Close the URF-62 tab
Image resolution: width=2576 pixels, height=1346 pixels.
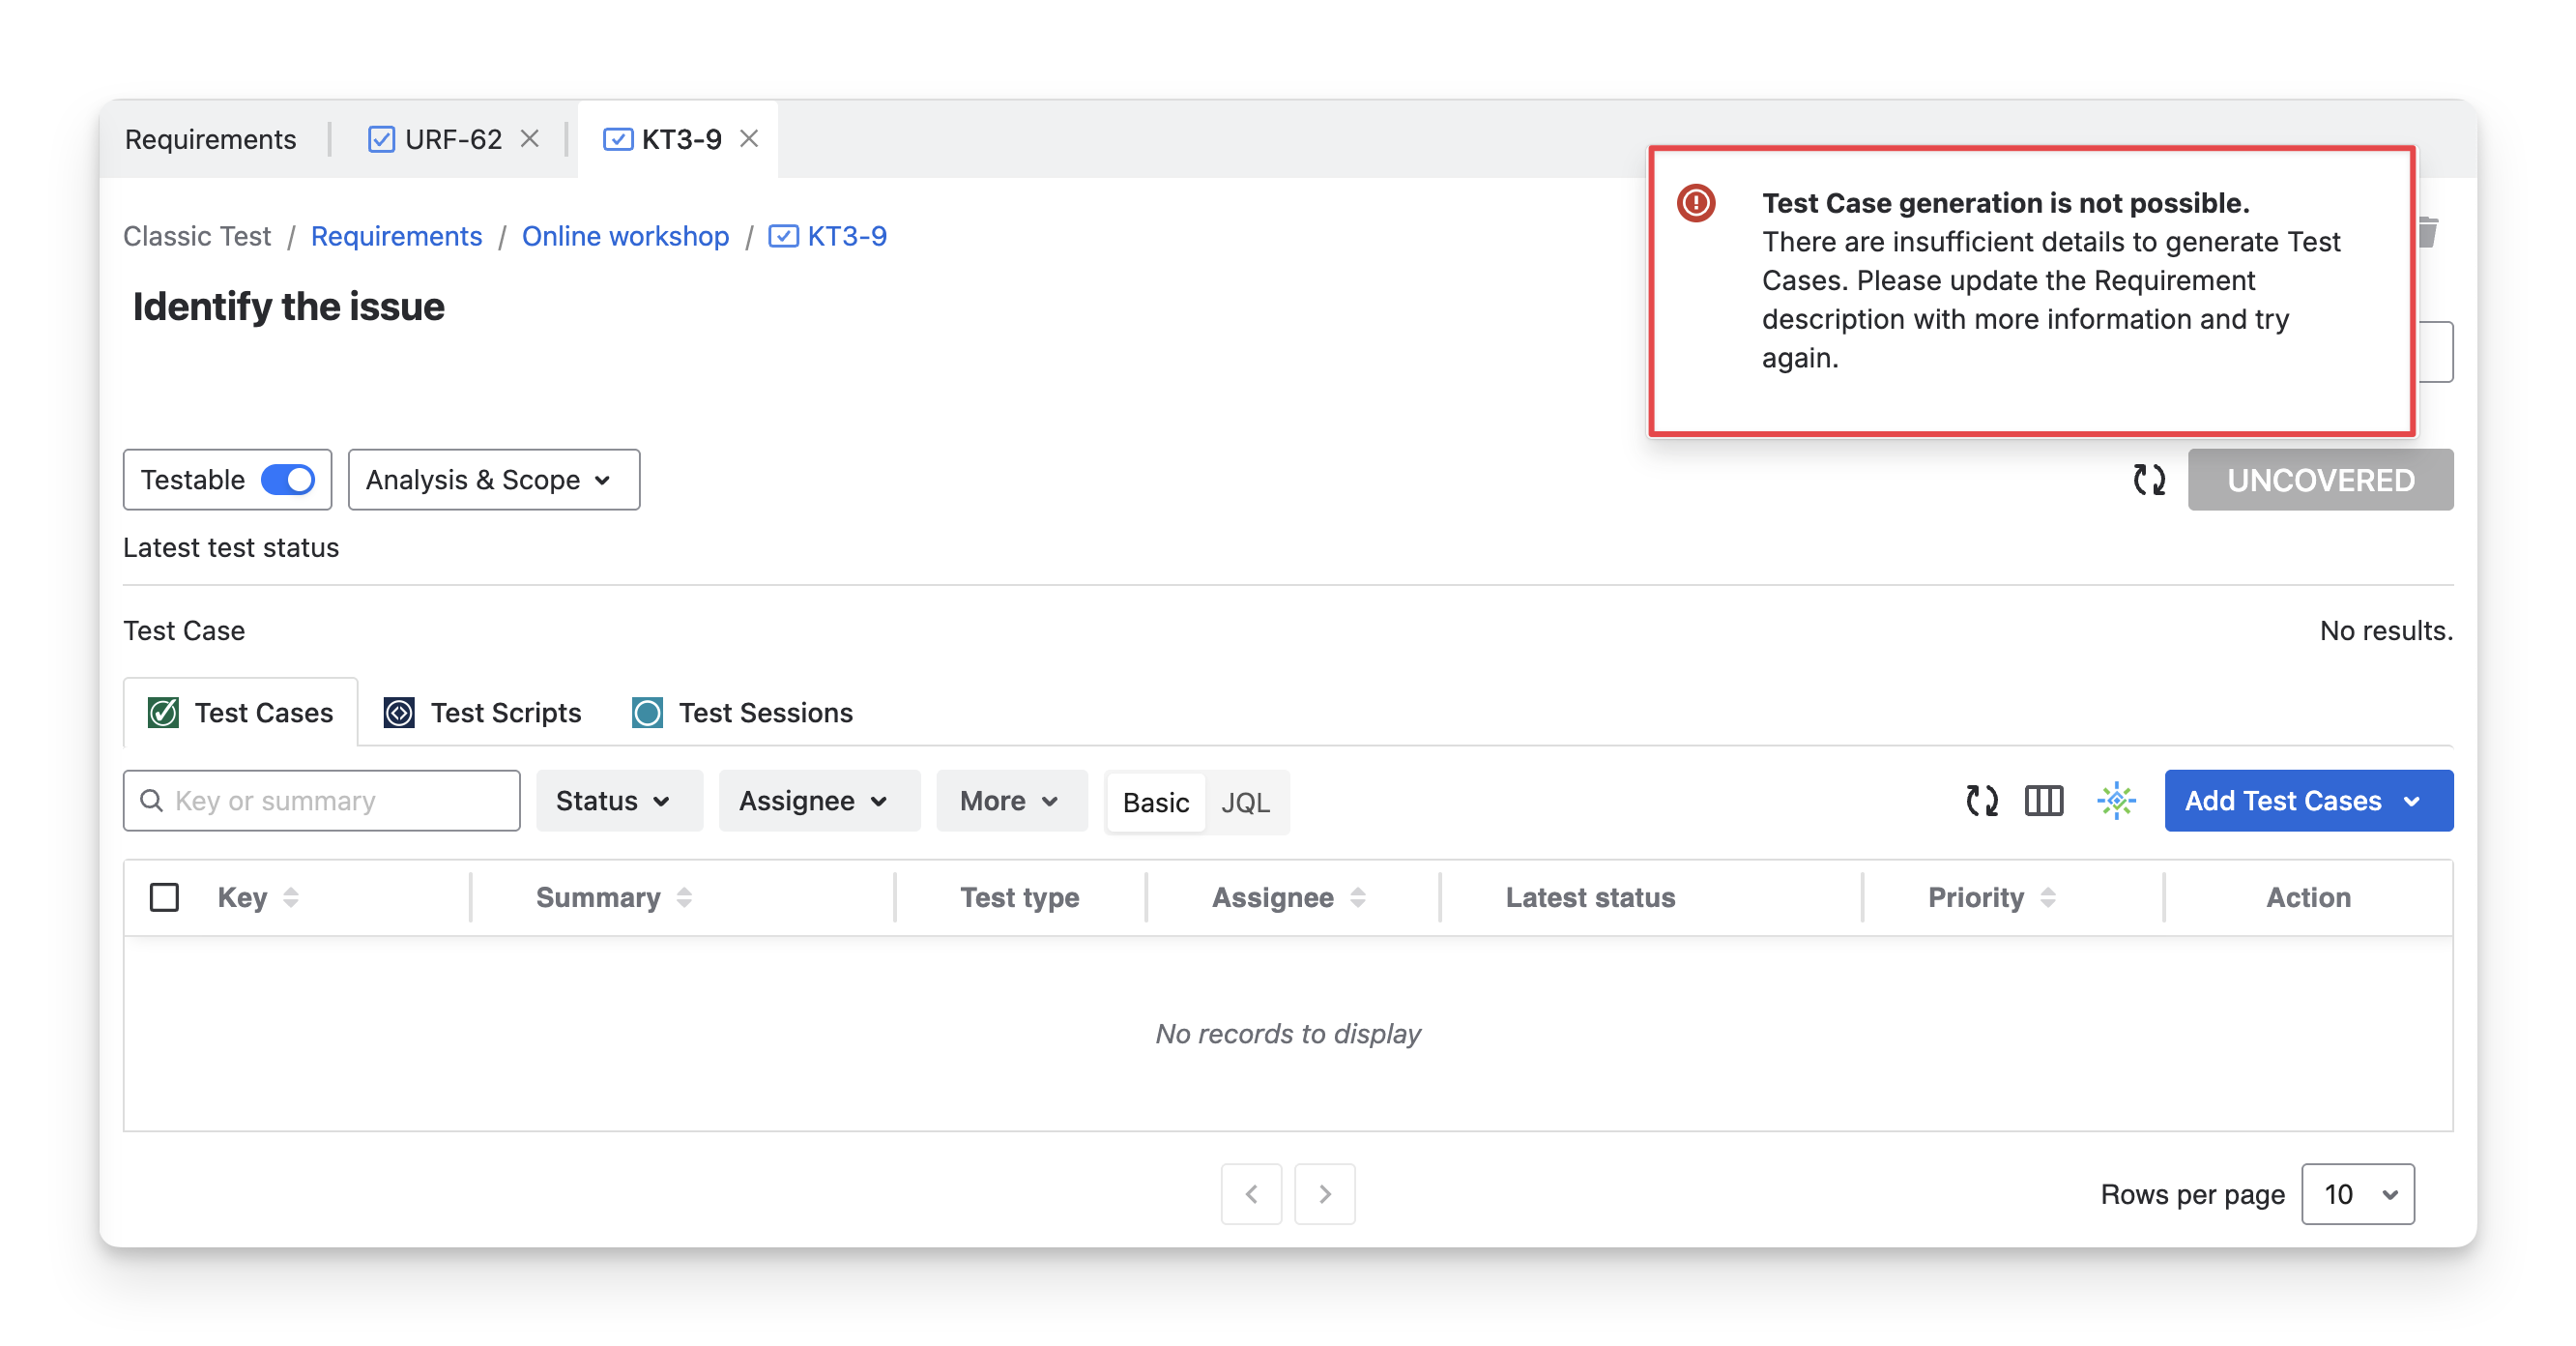point(530,139)
